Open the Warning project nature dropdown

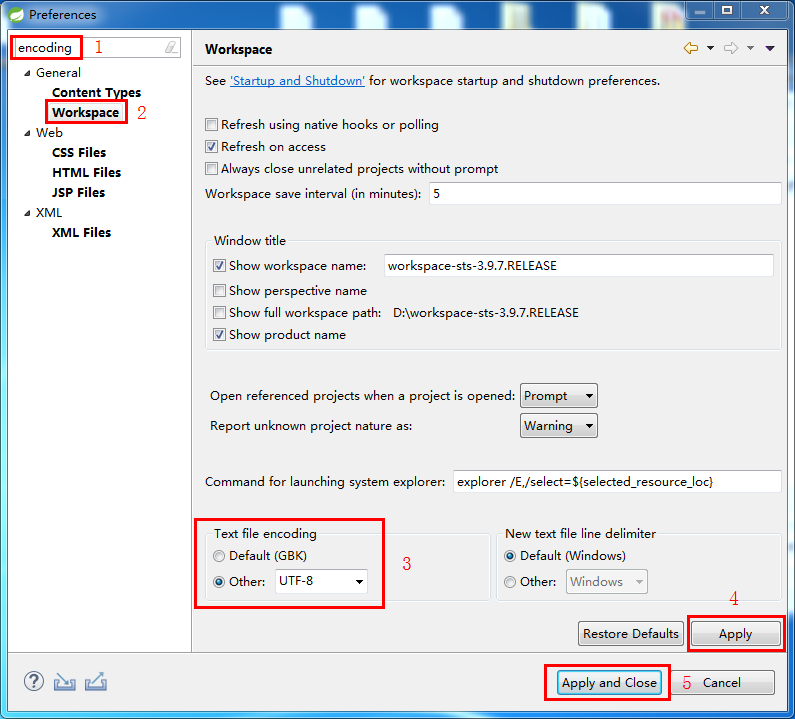tap(559, 425)
